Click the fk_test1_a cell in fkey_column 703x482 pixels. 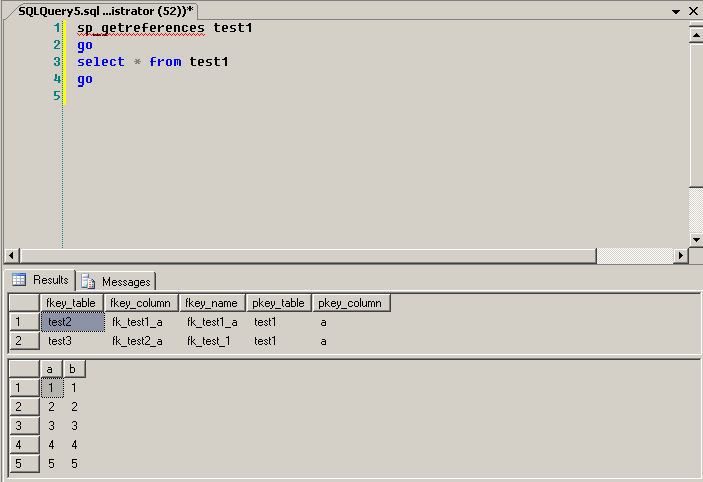pyautogui.click(x=141, y=322)
